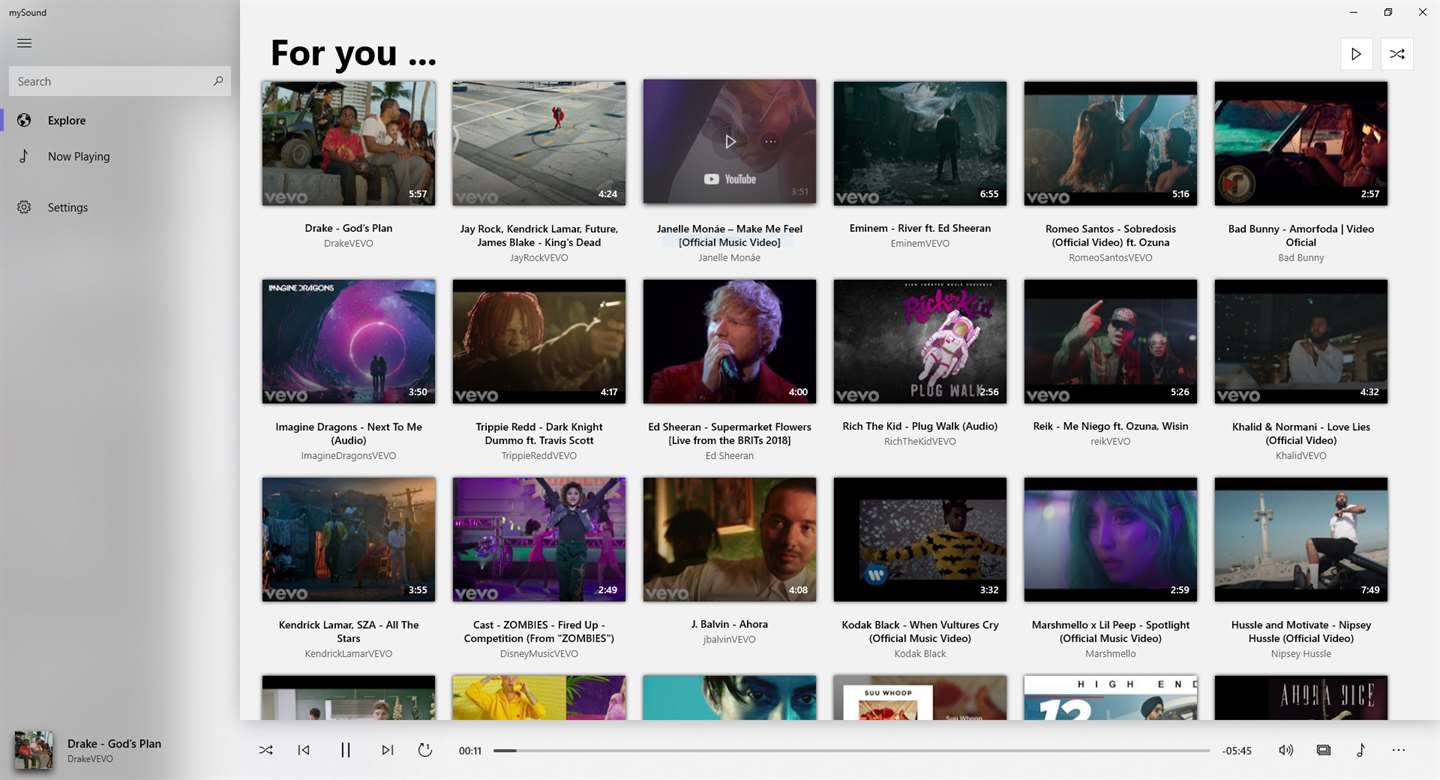This screenshot has height=780, width=1440.
Task: Toggle shuffle in the player bar
Action: (x=266, y=750)
